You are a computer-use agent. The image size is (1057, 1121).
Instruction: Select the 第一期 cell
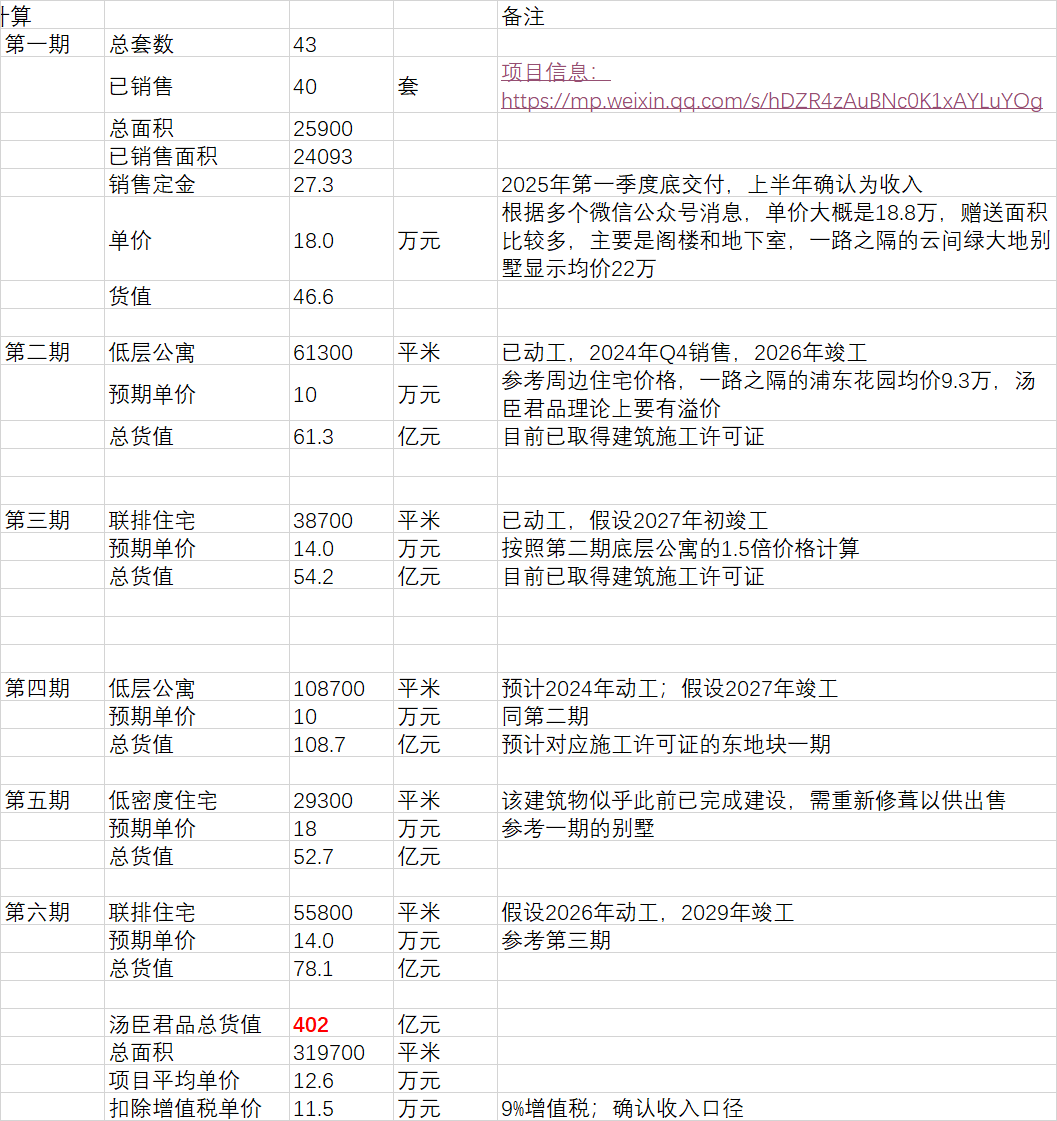point(52,44)
